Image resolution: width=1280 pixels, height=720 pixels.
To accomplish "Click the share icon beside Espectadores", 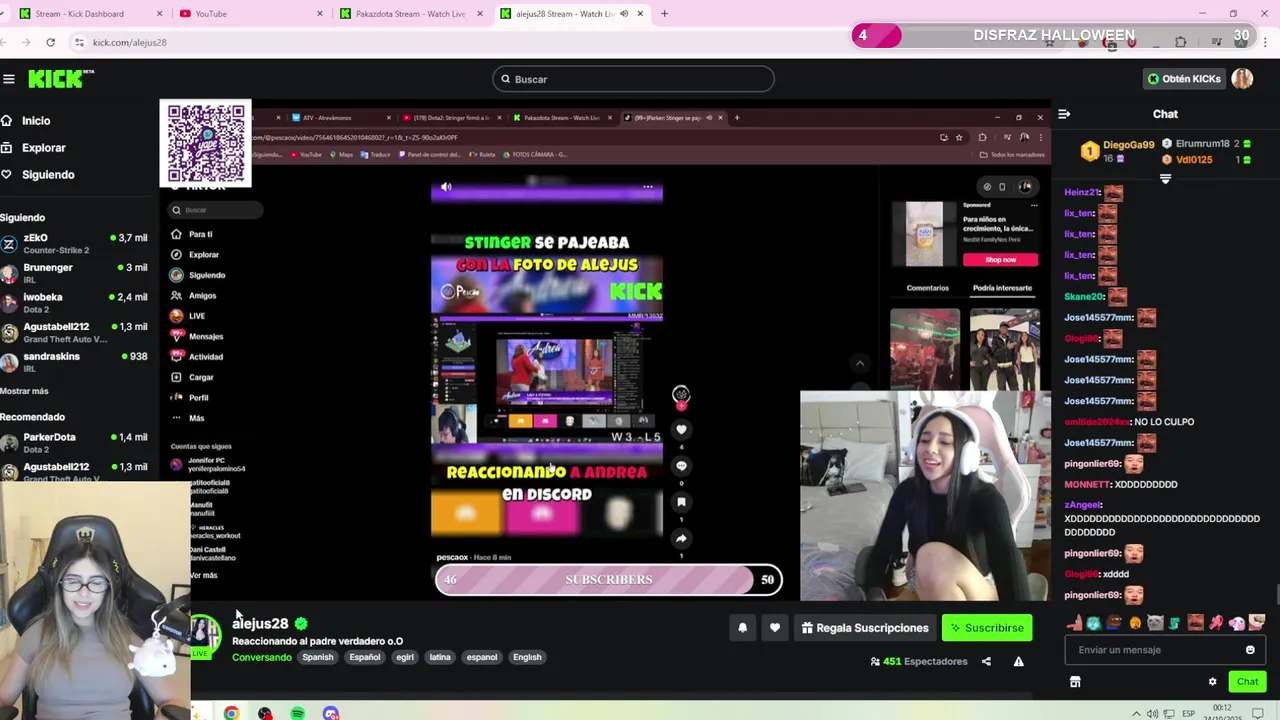I will pyautogui.click(x=986, y=661).
